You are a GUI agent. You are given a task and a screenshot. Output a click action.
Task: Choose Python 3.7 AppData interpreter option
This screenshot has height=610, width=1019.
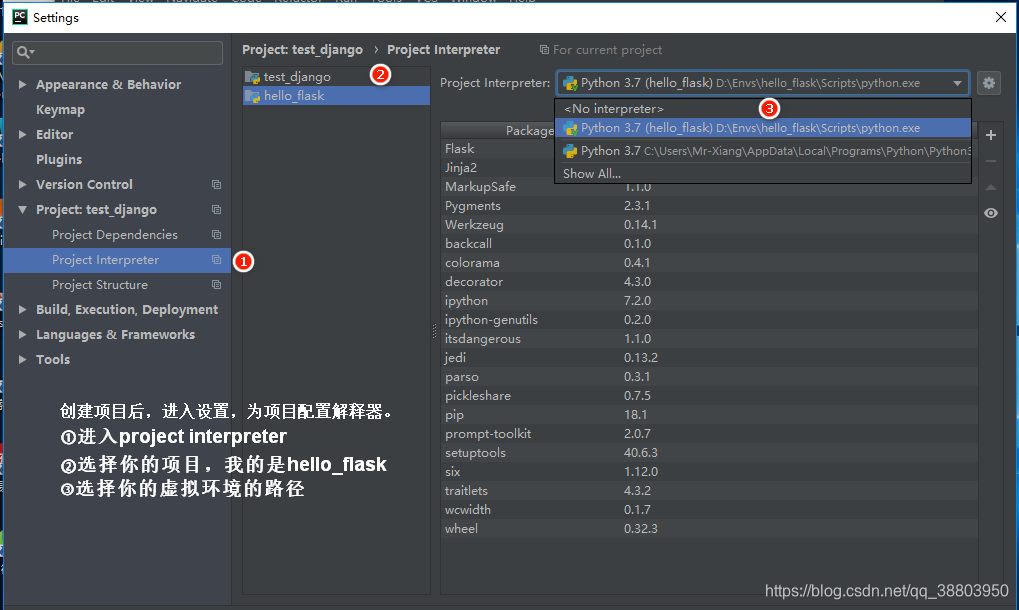pos(763,151)
